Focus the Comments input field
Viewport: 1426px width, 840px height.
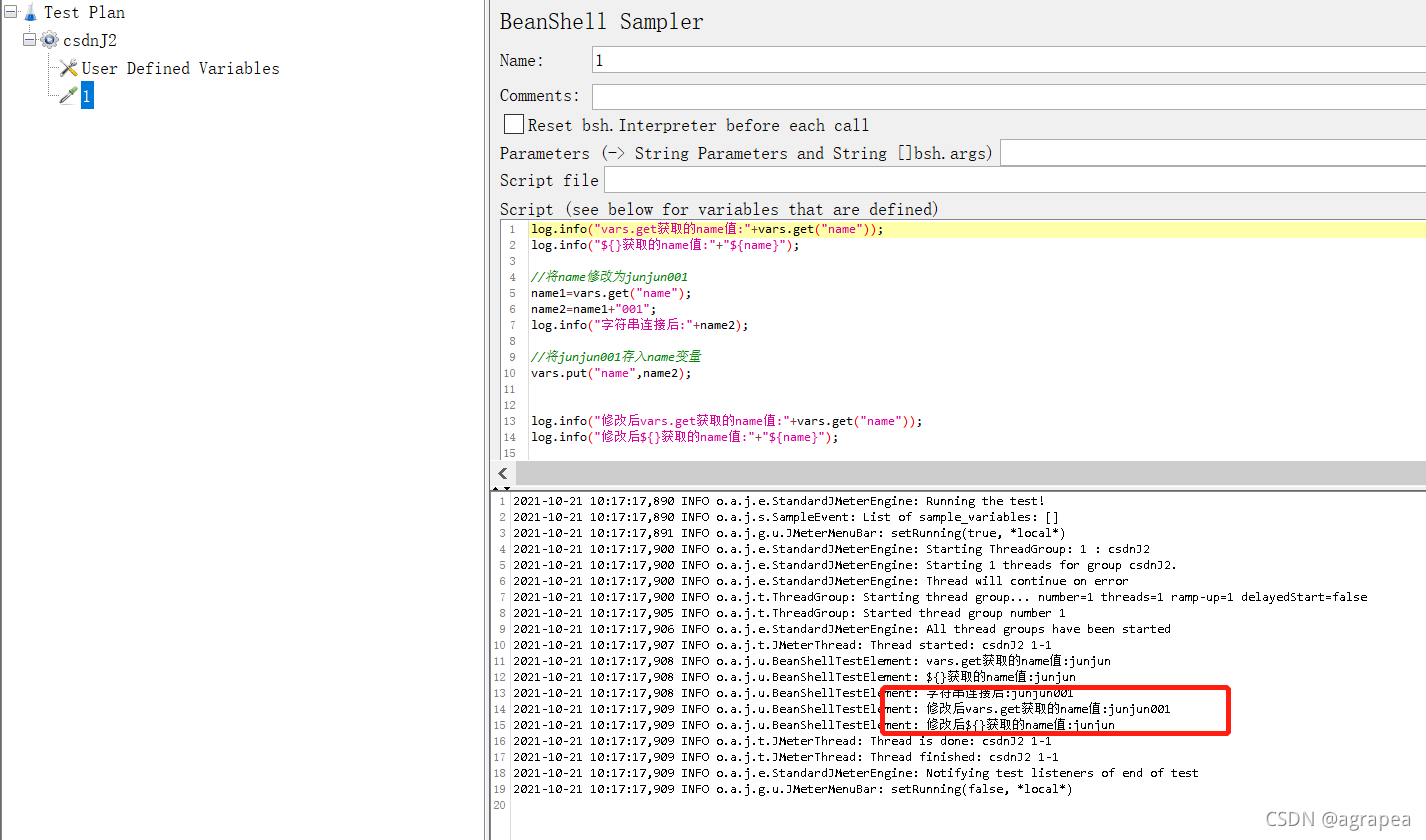(x=1008, y=96)
